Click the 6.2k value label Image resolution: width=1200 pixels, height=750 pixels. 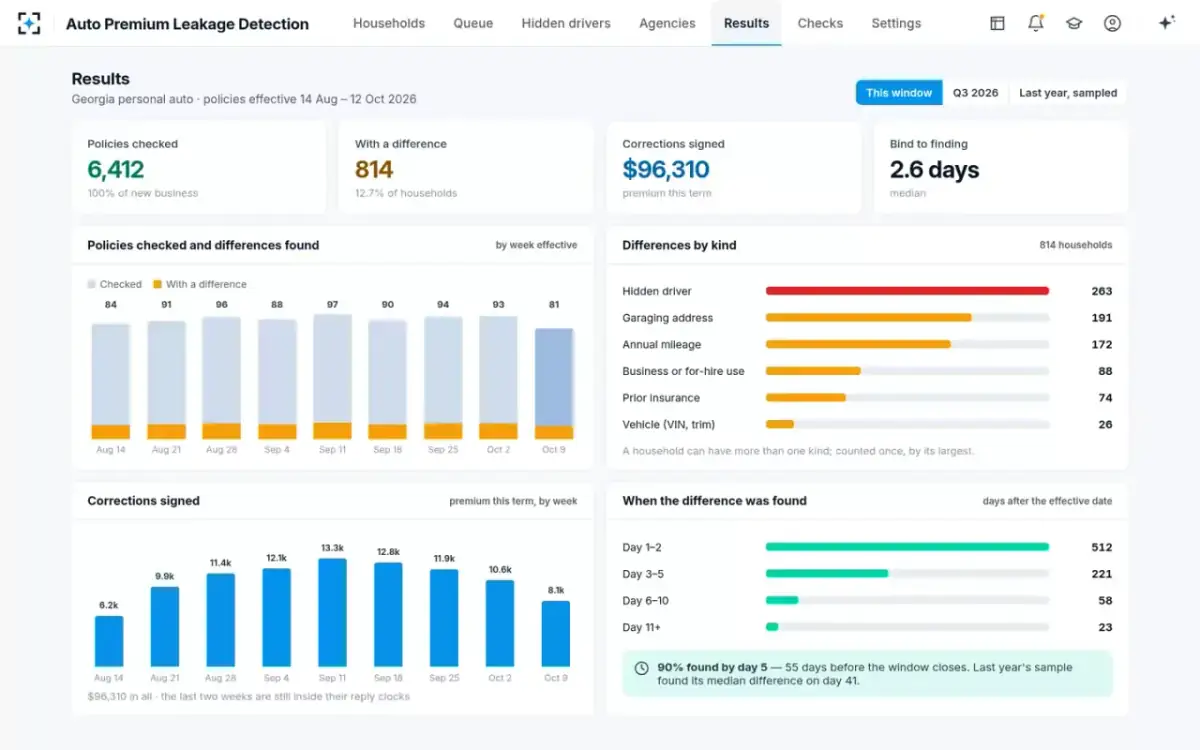[109, 606]
